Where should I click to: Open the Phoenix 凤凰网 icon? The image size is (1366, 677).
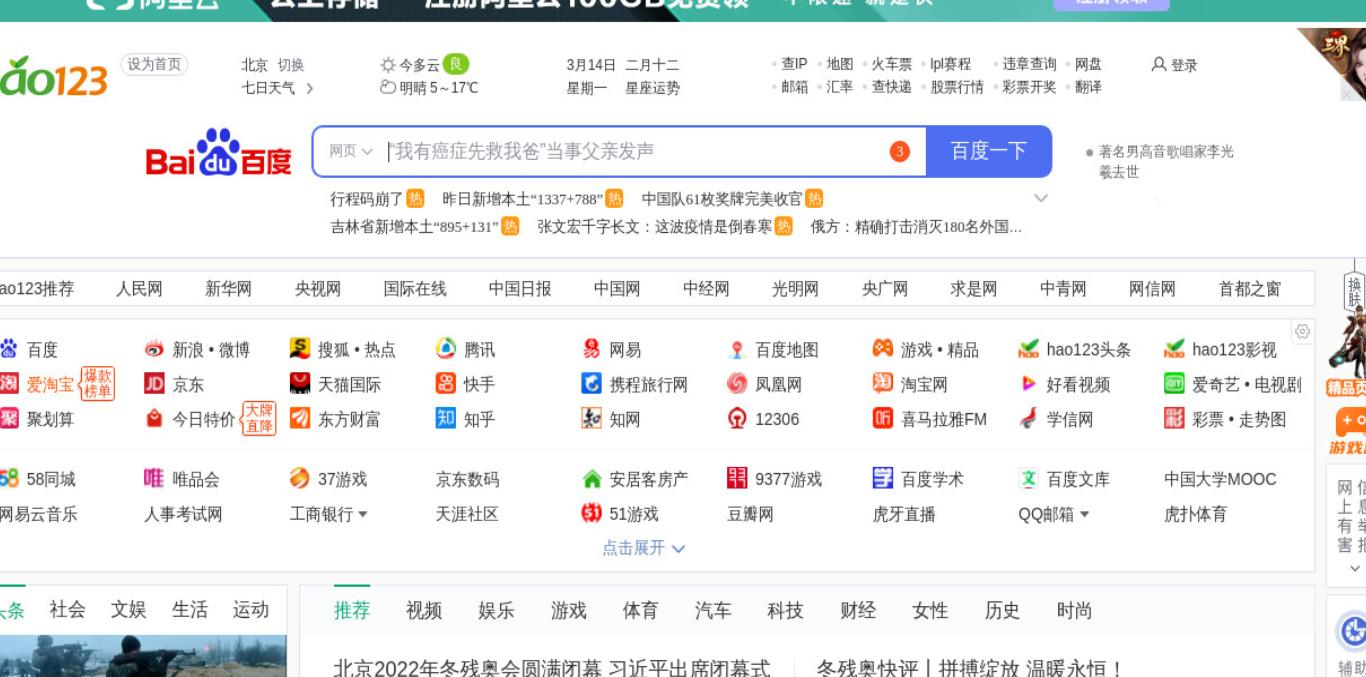click(x=738, y=384)
